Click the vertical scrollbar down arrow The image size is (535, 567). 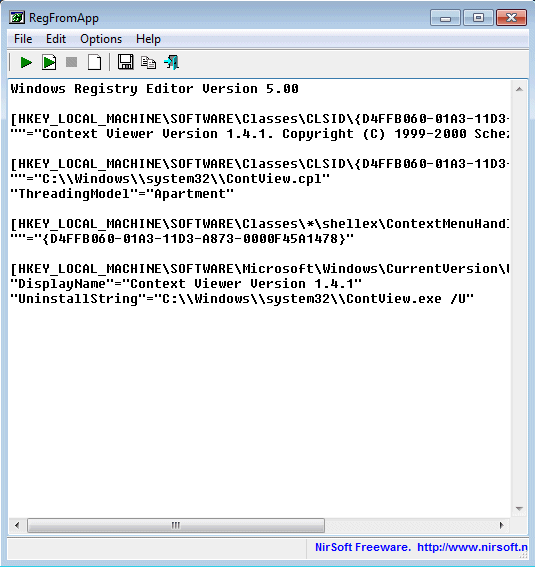519,509
